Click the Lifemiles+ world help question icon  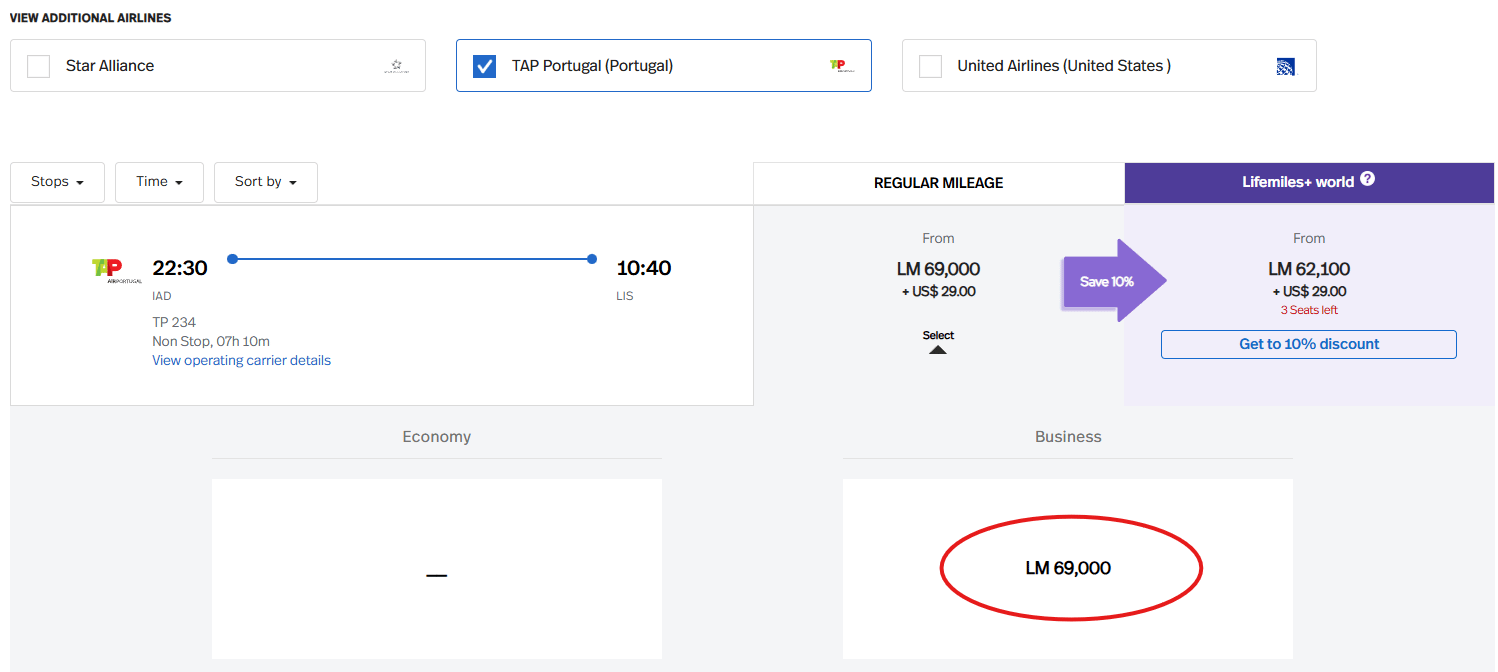click(x=1367, y=180)
